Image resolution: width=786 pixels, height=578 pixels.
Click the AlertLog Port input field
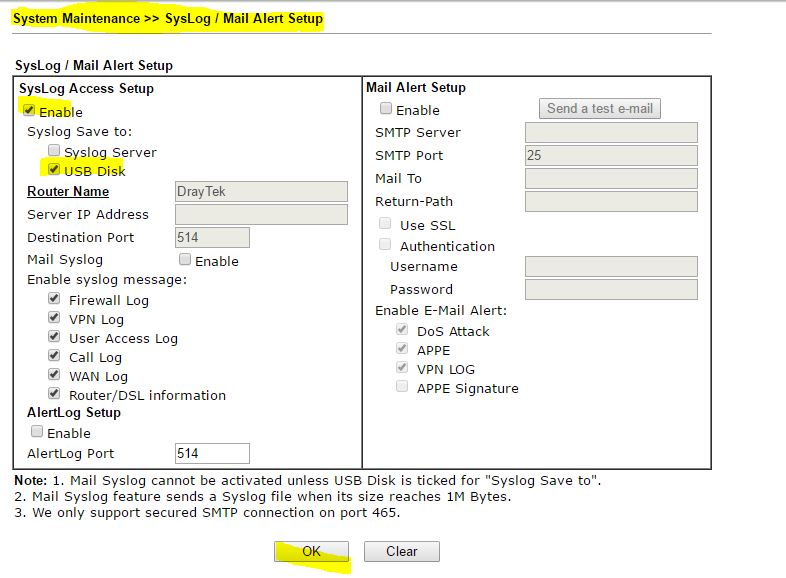(211, 453)
